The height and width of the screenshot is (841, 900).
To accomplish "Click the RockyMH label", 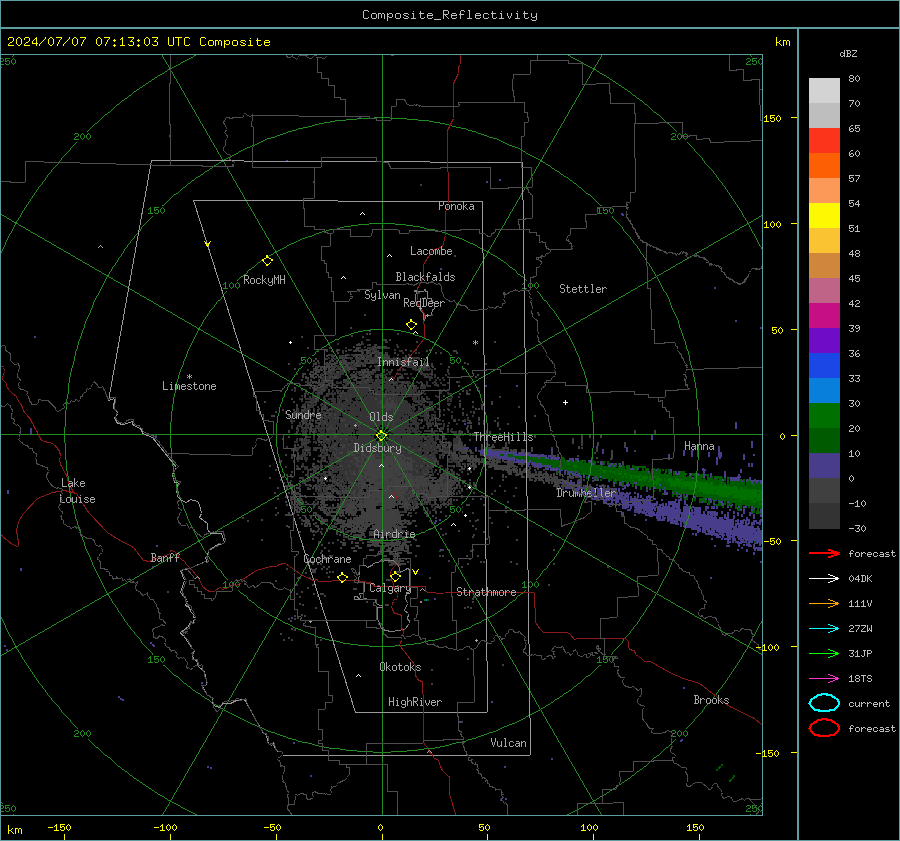I will pyautogui.click(x=264, y=280).
